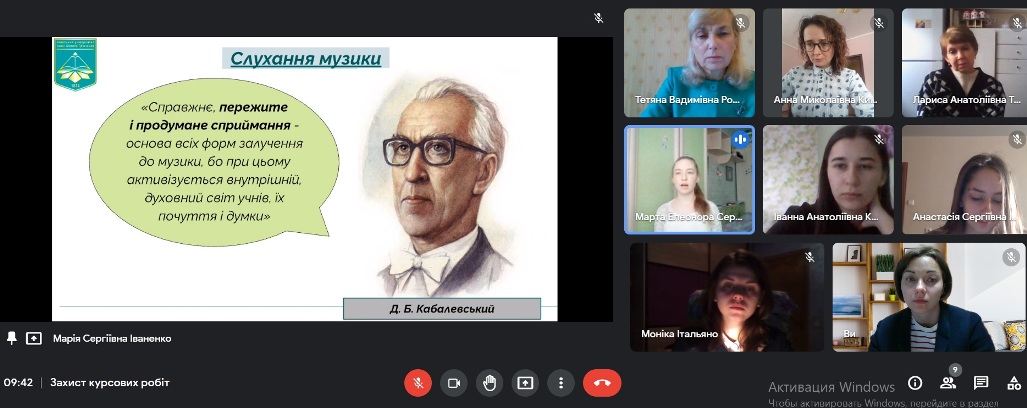Select your own video tile labeled Ви
The width and height of the screenshot is (1027, 408).
tap(929, 297)
